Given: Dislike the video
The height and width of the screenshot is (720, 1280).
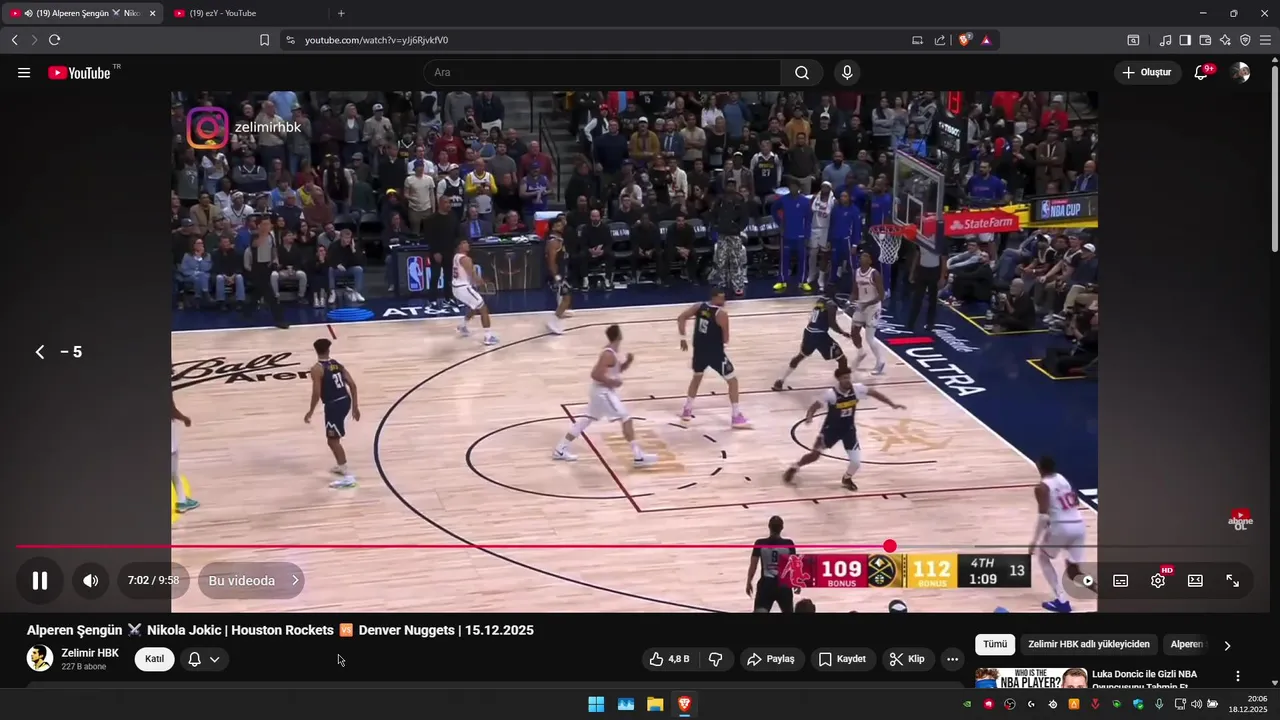Looking at the screenshot, I should 716,659.
